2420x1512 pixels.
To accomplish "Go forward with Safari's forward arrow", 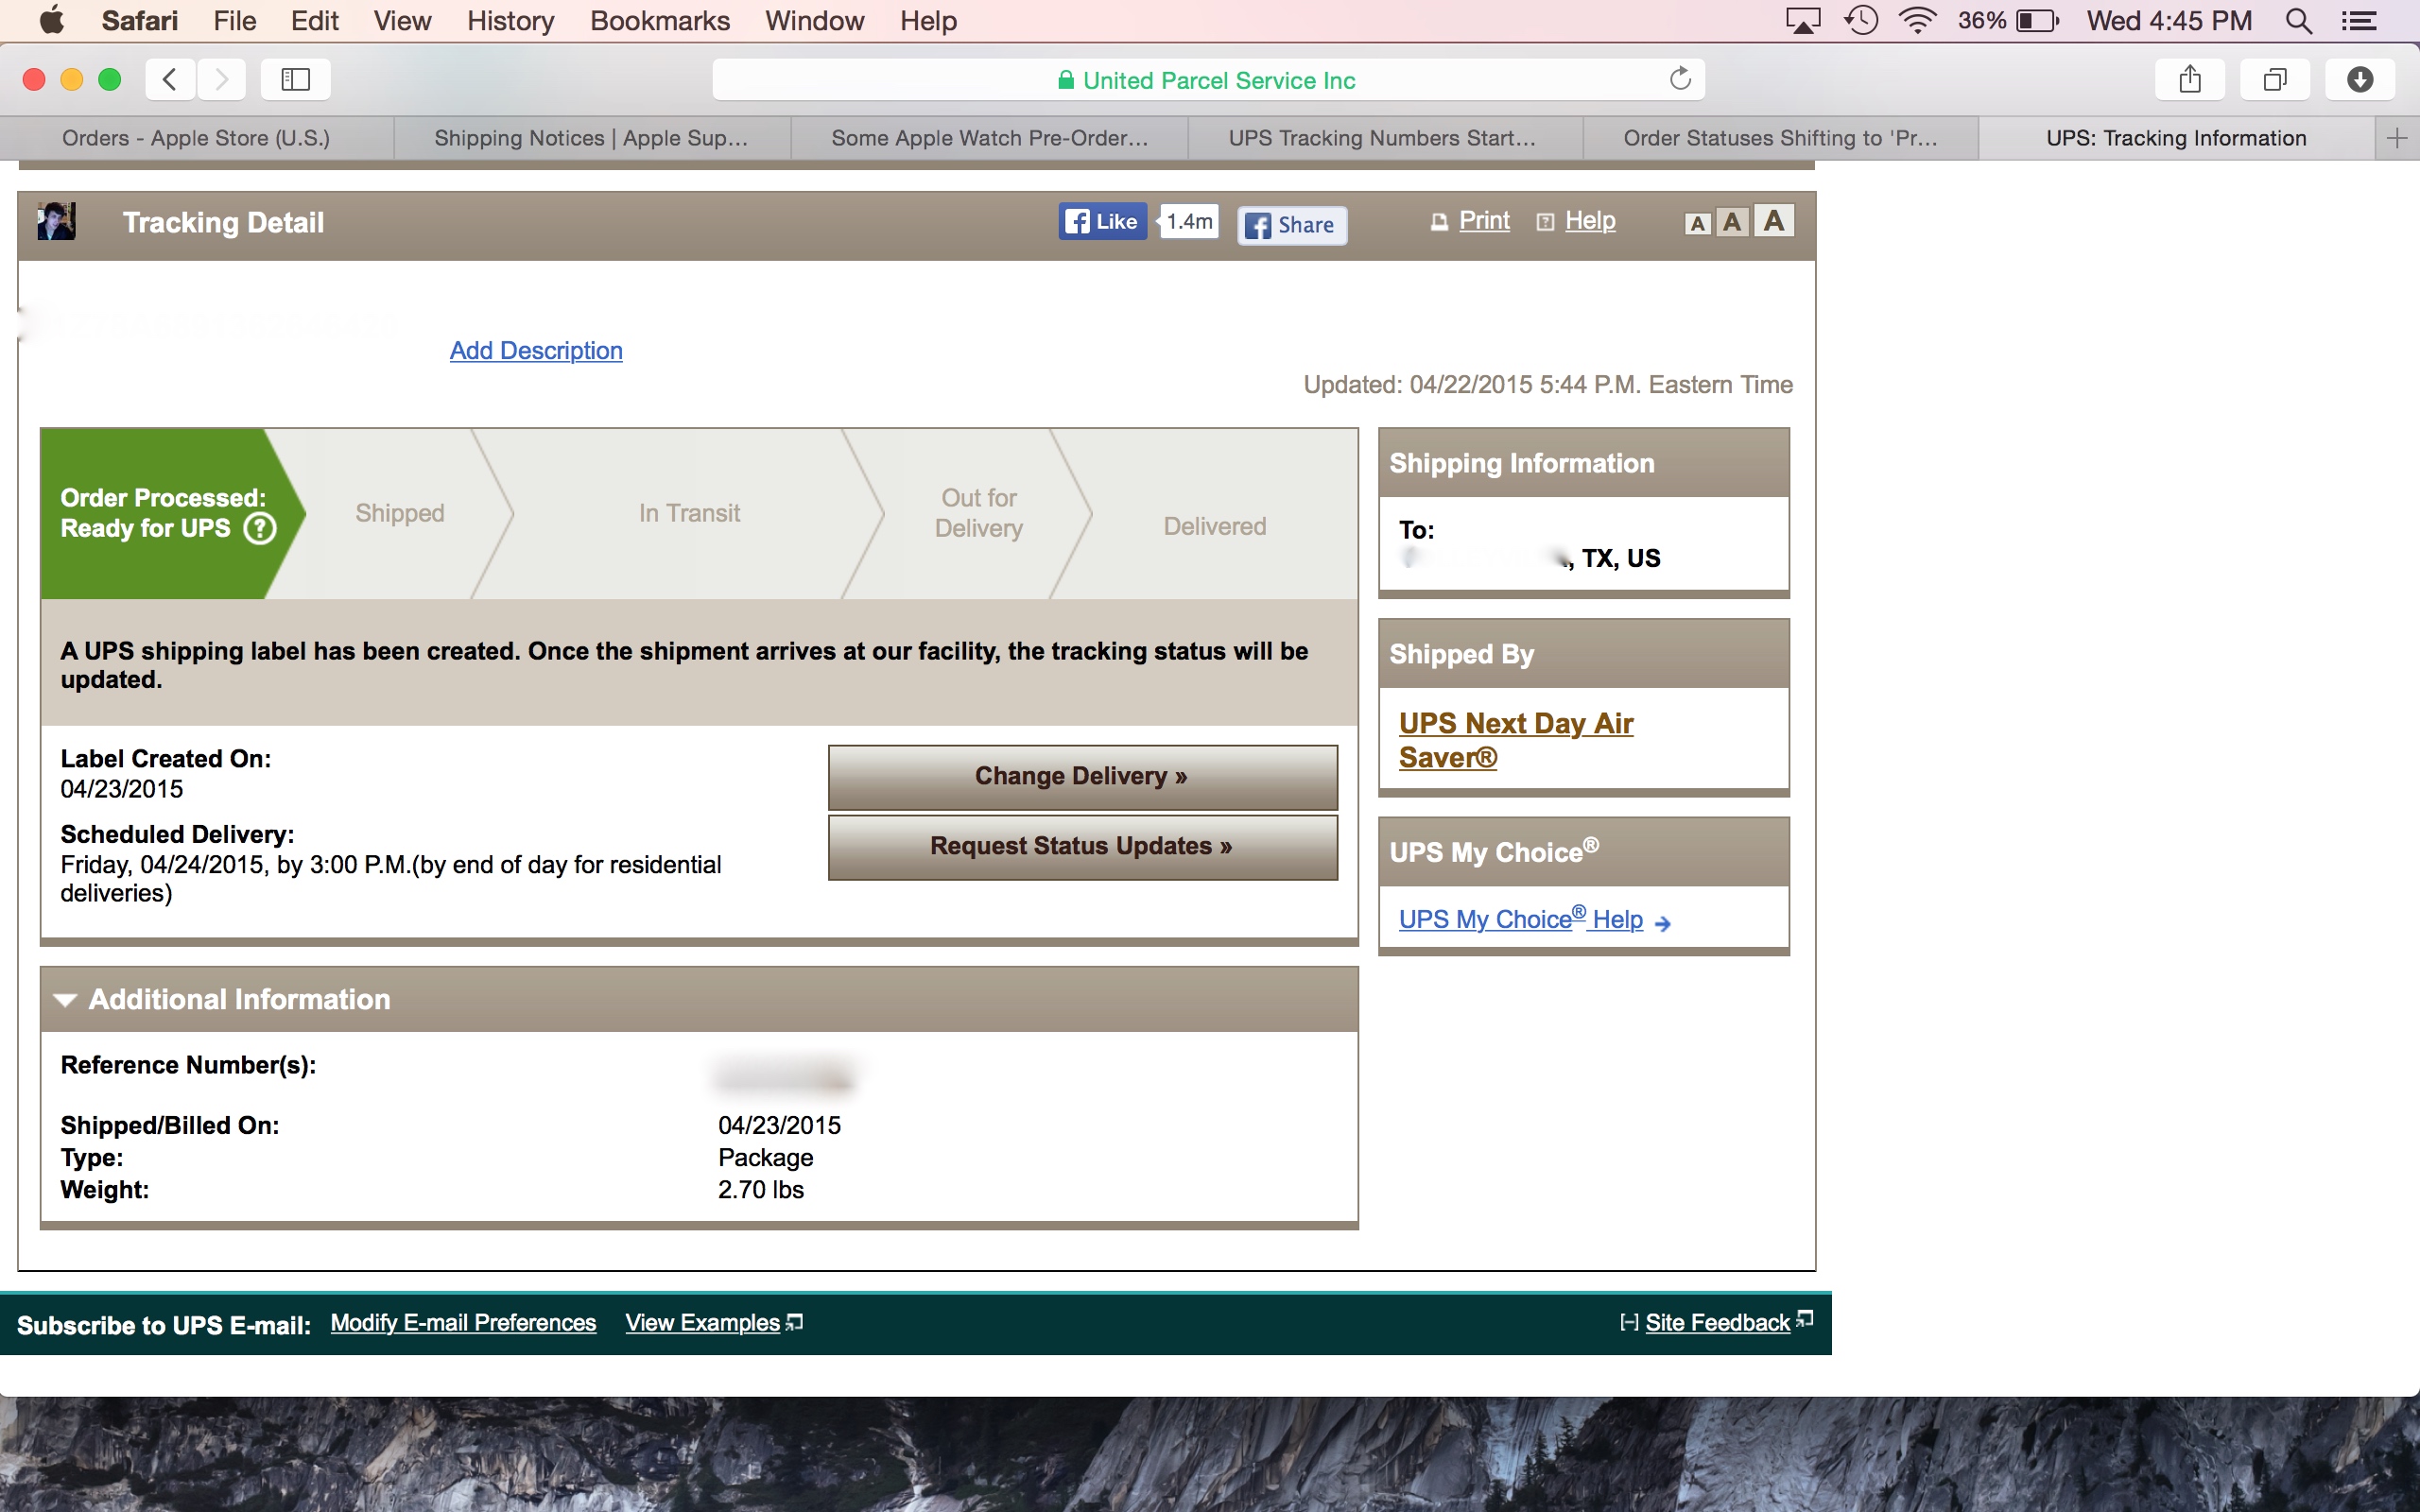I will tap(221, 79).
